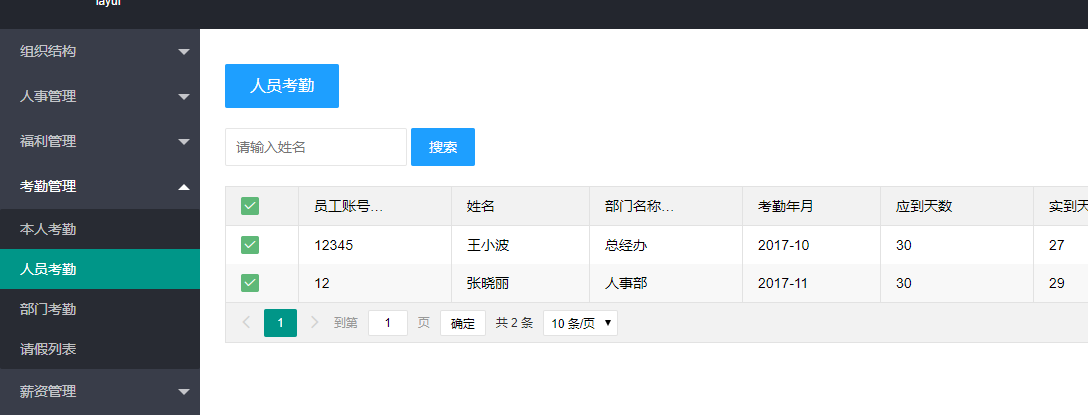Select 请假列表 submenu item
Viewport: 1088px width, 415px height.
pyautogui.click(x=100, y=349)
